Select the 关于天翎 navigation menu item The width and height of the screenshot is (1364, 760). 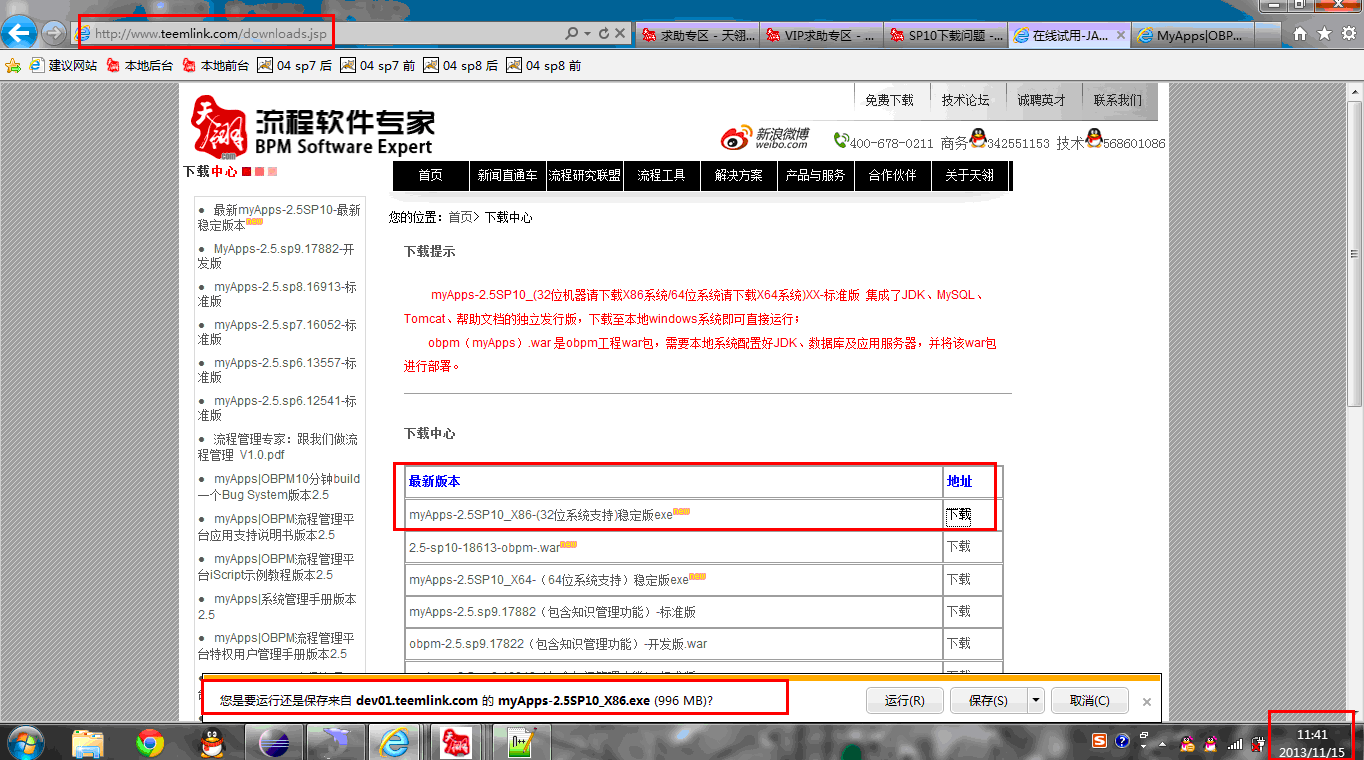(x=969, y=175)
